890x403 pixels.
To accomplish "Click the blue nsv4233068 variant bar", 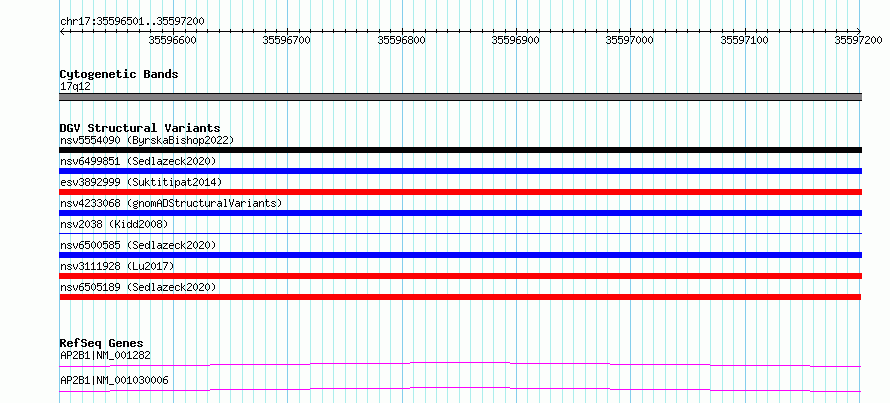I will (460, 213).
